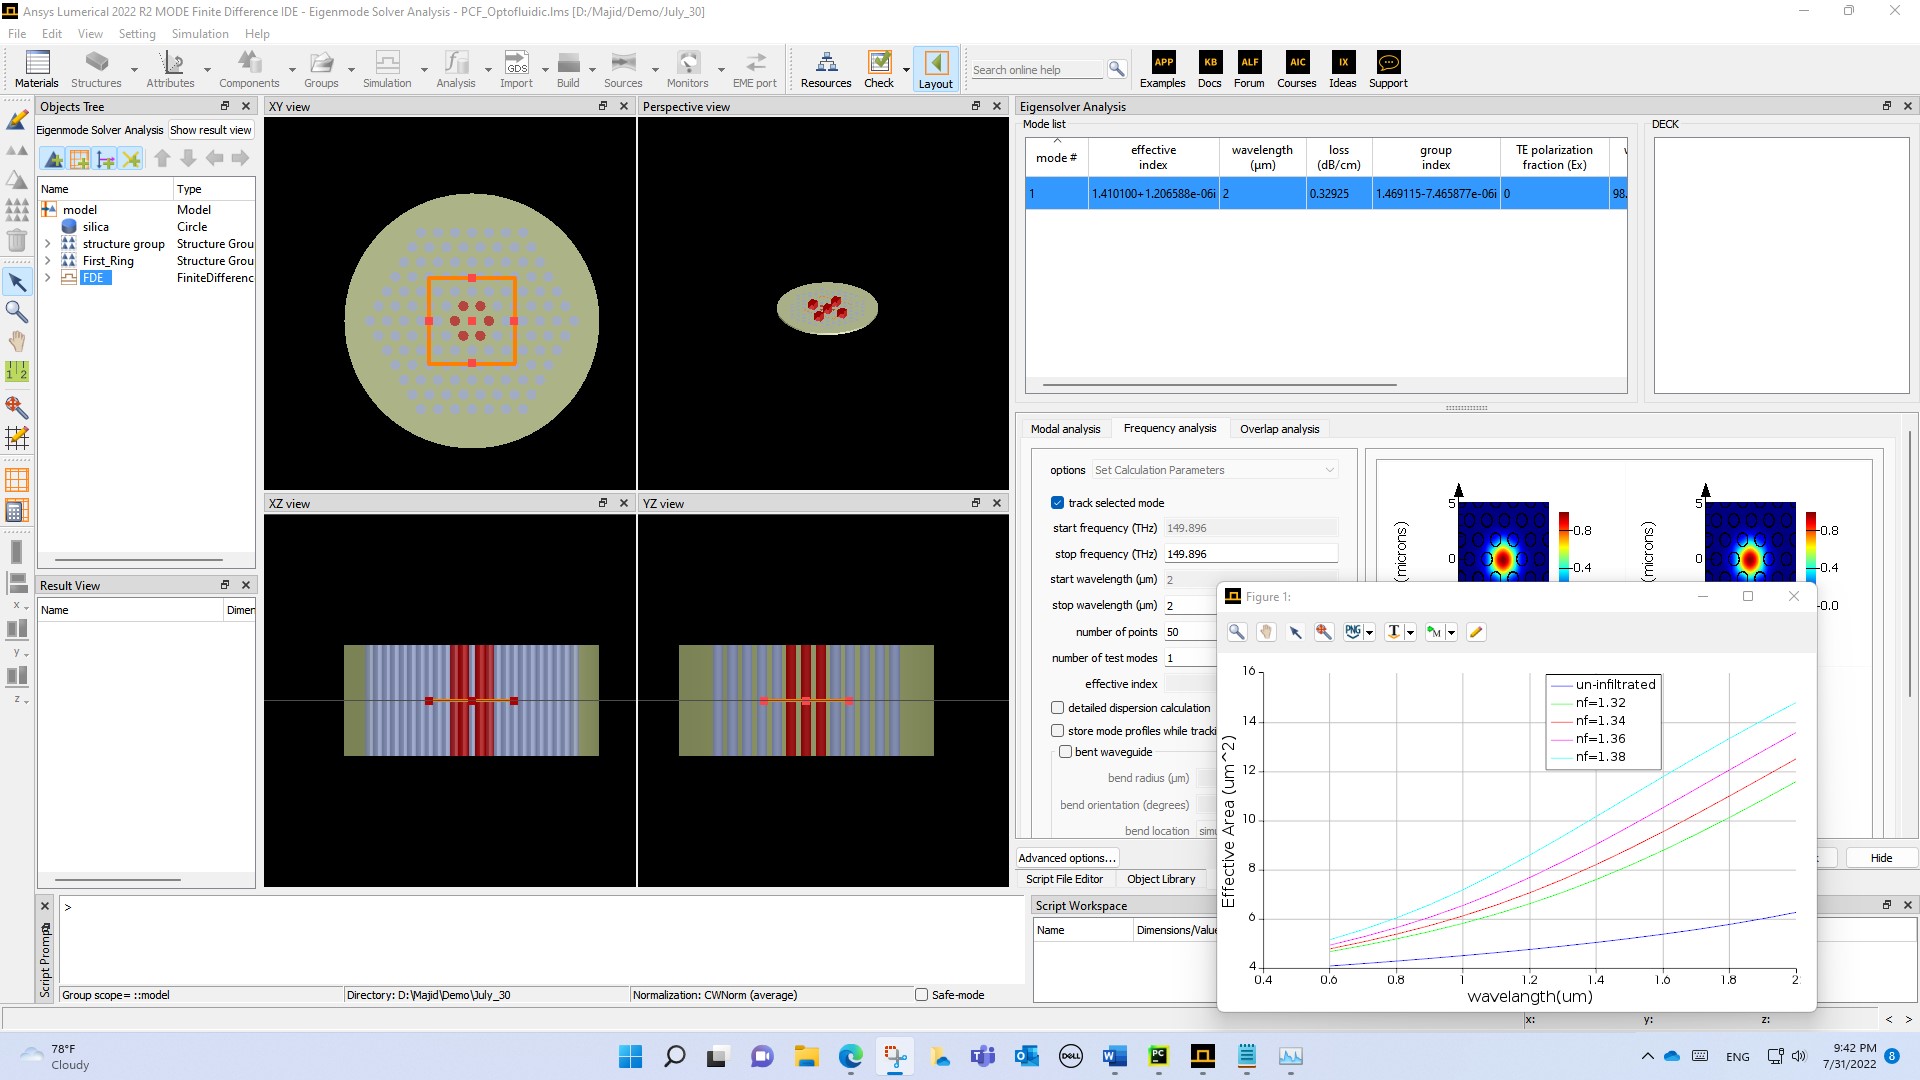Open the Simulation menu
This screenshot has width=1920, height=1080.
coord(200,33)
